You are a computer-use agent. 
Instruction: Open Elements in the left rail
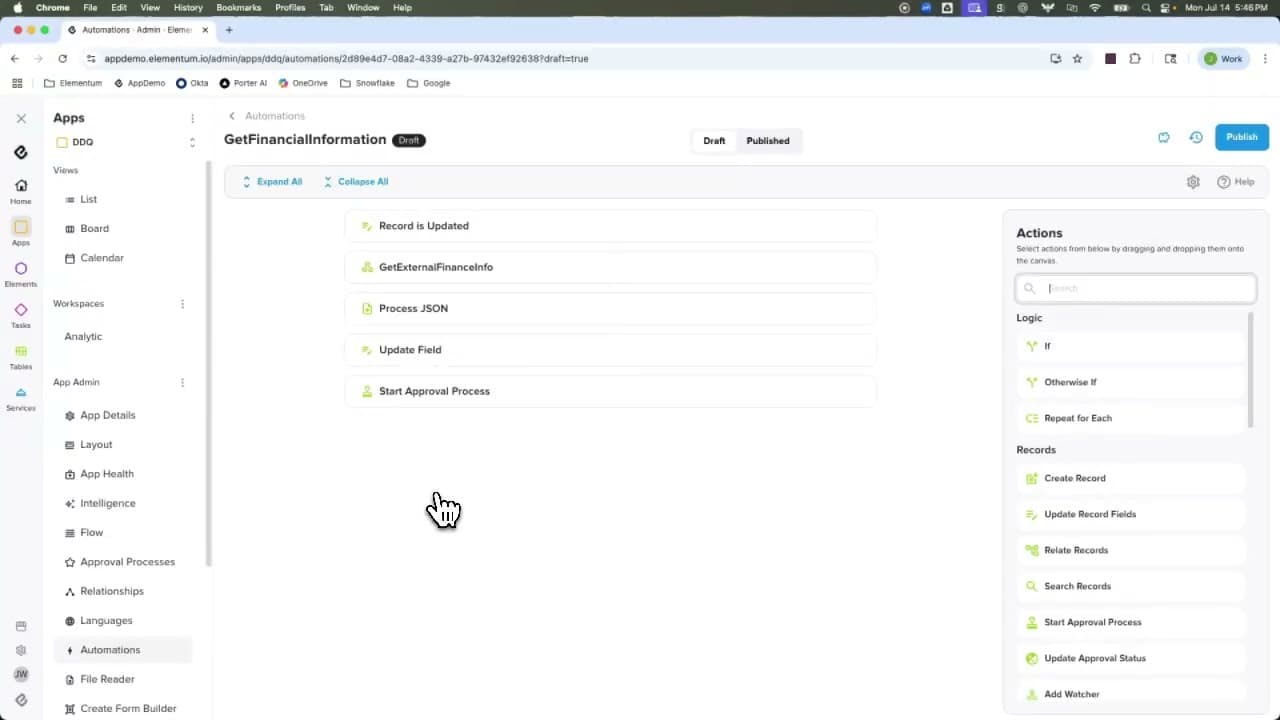coord(21,274)
